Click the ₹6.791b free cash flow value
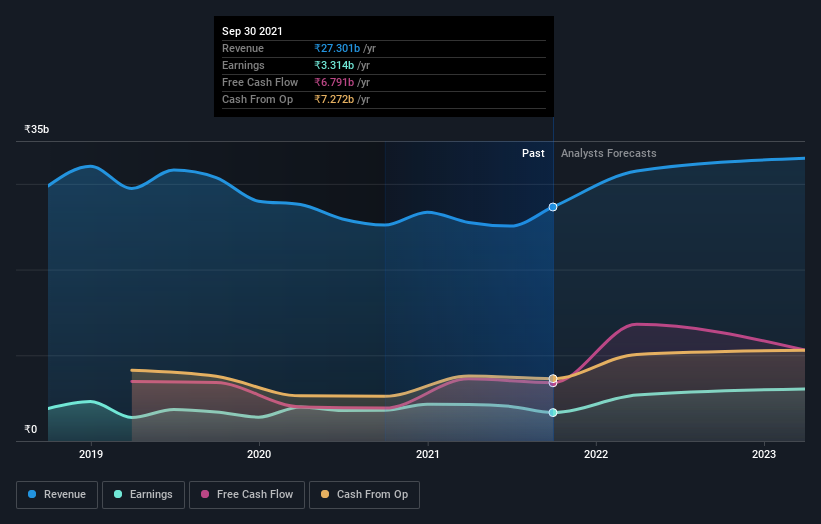 pyautogui.click(x=334, y=82)
